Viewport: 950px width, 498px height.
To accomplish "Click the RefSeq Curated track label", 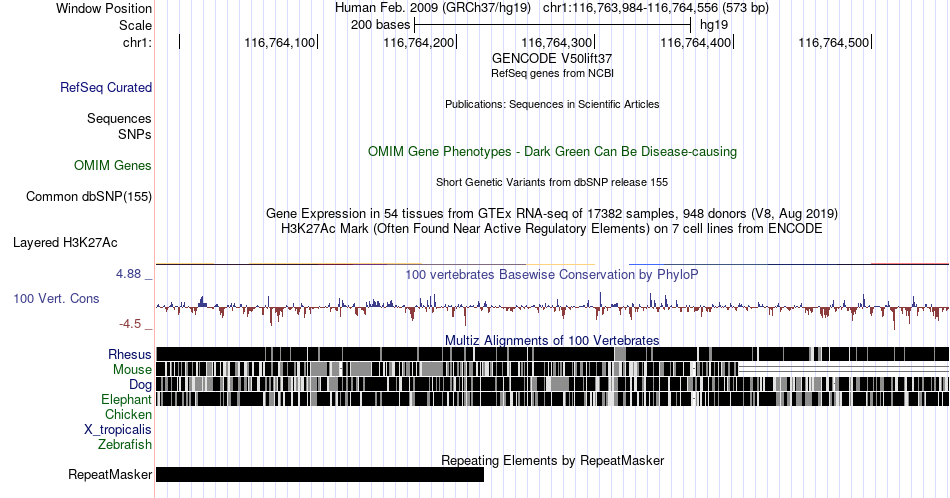I will click(106, 87).
